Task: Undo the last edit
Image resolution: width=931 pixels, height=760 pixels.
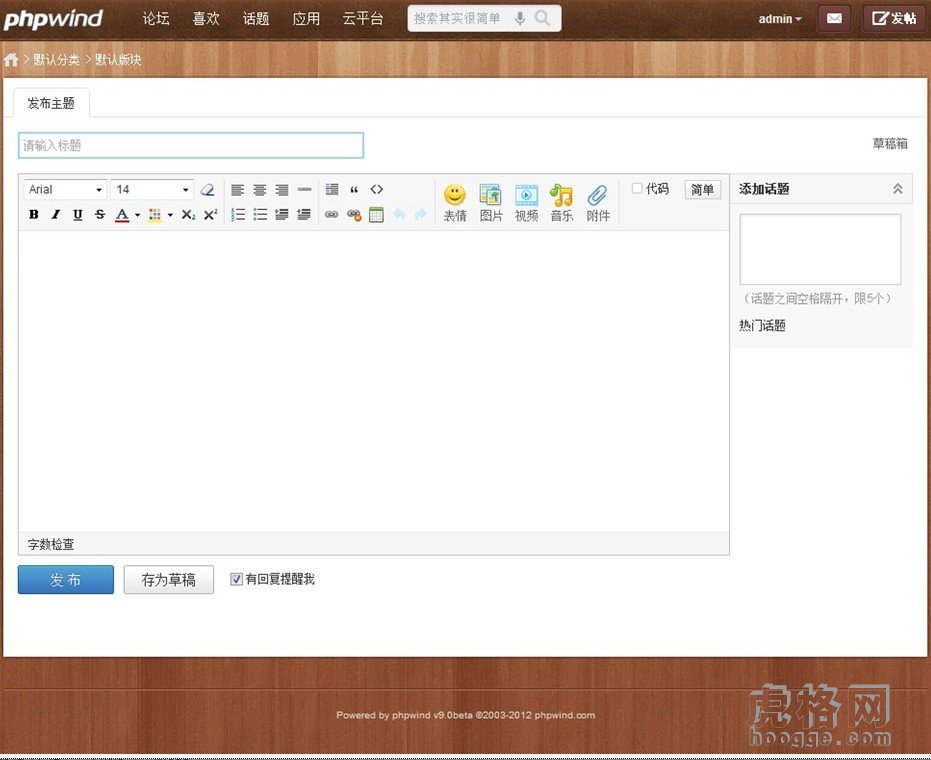Action: pos(399,214)
